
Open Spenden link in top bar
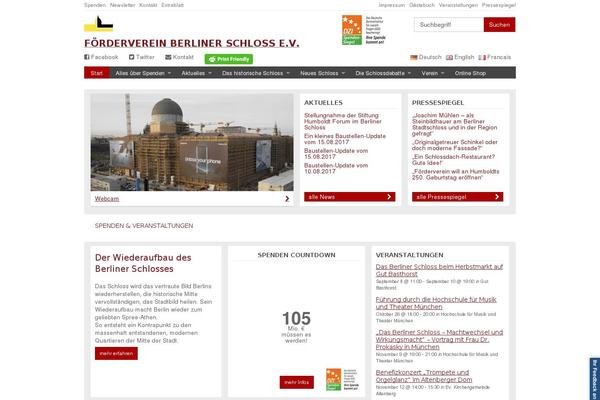[95, 5]
